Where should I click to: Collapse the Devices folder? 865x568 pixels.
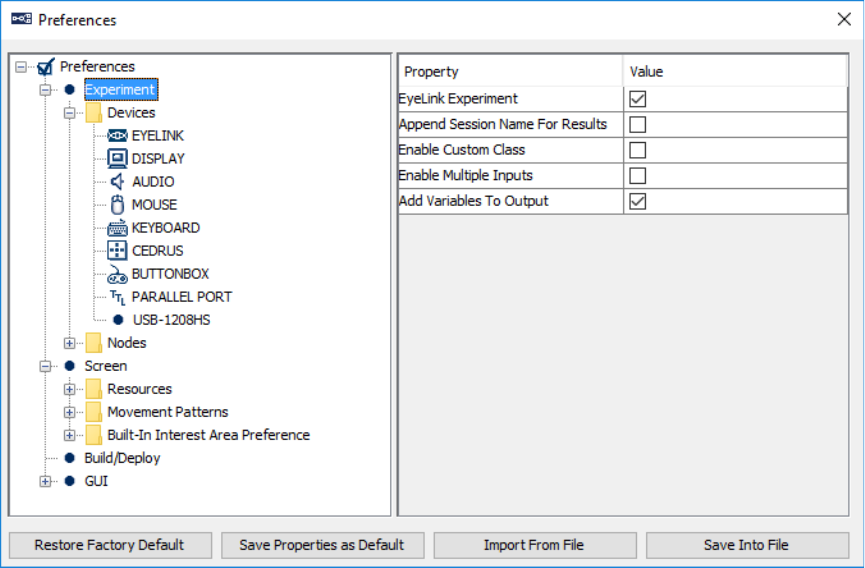70,113
